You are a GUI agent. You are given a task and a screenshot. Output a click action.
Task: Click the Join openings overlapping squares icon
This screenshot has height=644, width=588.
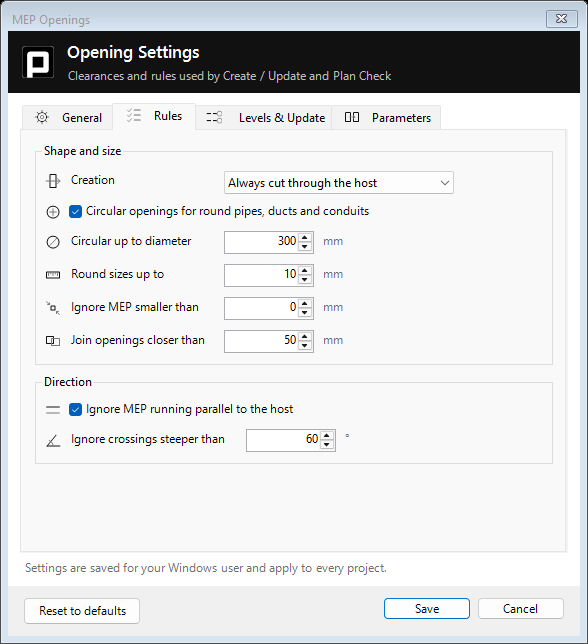click(53, 340)
